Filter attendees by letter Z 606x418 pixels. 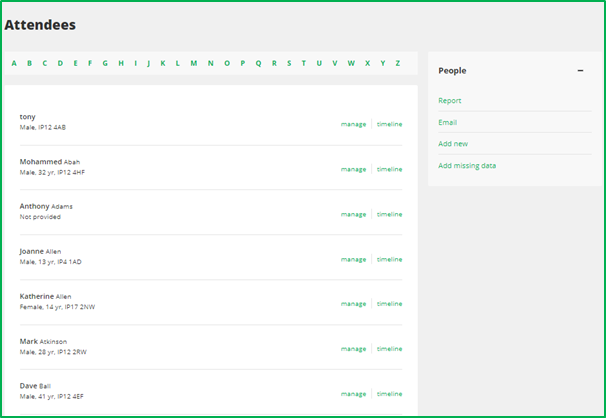397,63
